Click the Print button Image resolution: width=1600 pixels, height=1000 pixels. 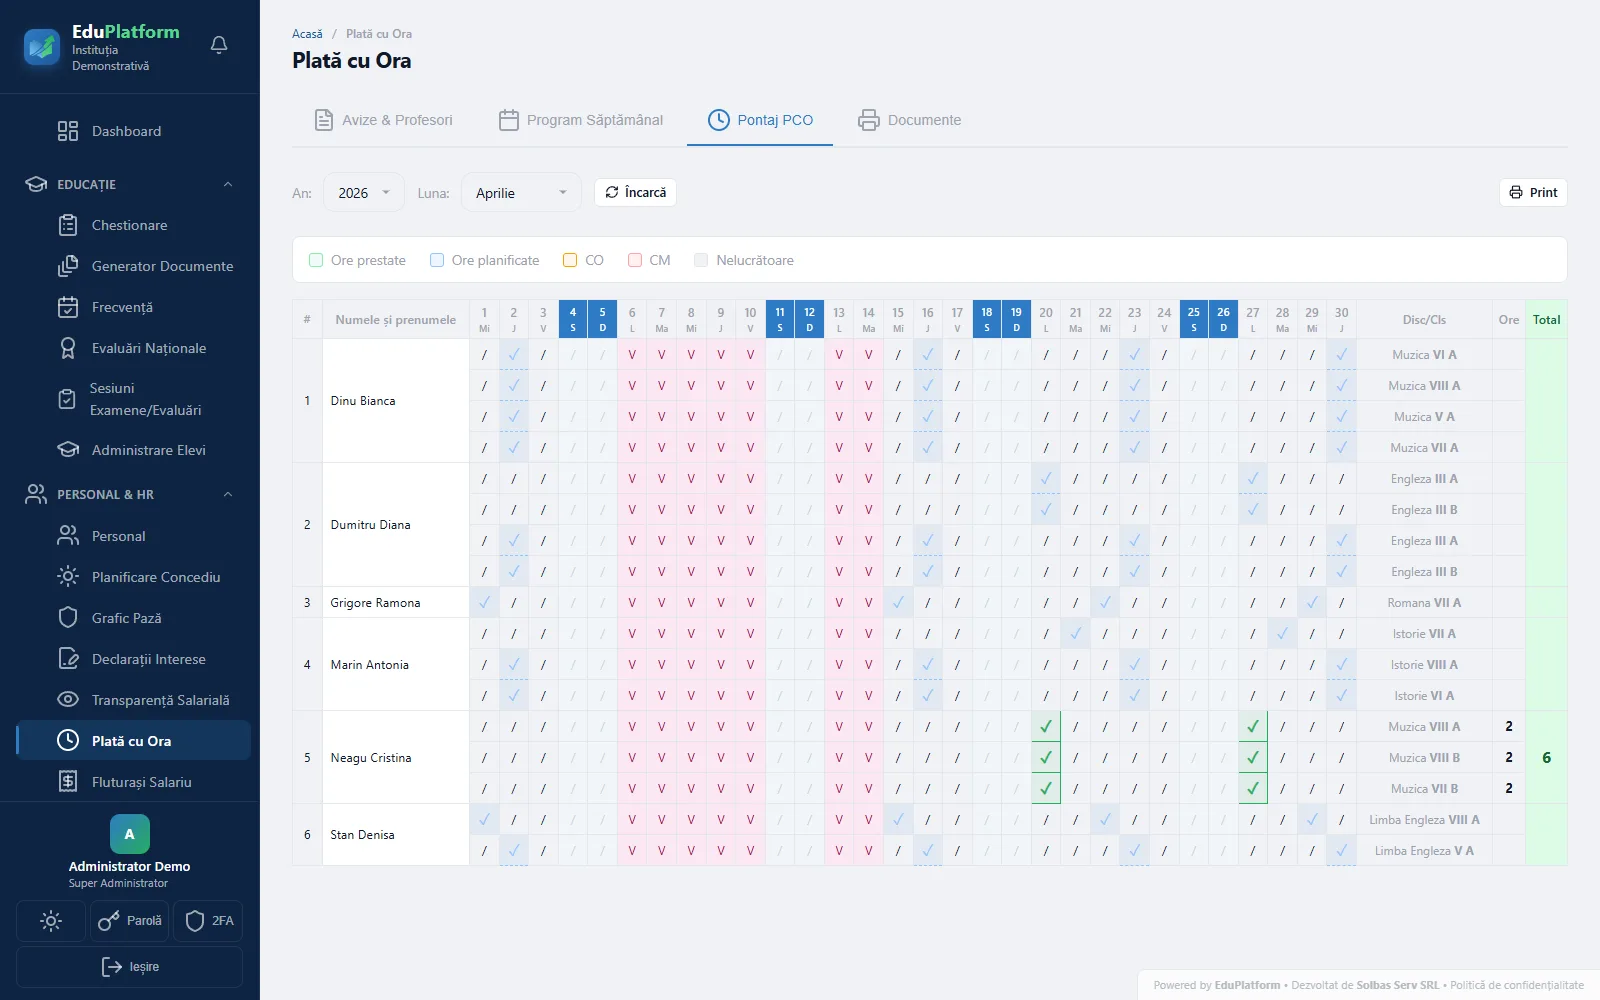pos(1533,192)
